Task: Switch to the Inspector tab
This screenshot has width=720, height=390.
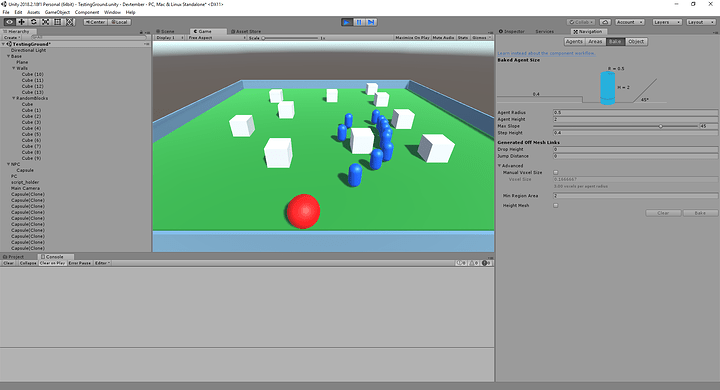Action: [x=512, y=31]
